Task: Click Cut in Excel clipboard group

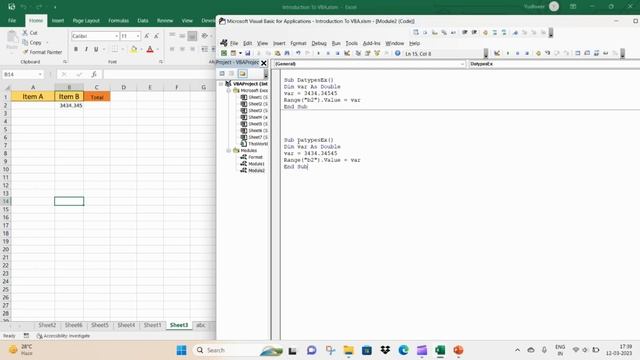Action: pyautogui.click(x=30, y=33)
